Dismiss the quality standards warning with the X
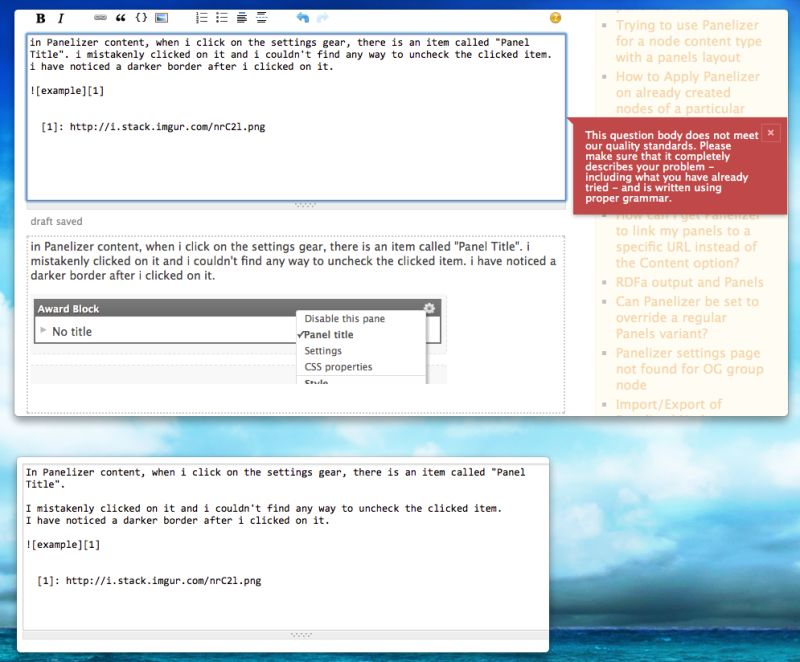 point(771,132)
